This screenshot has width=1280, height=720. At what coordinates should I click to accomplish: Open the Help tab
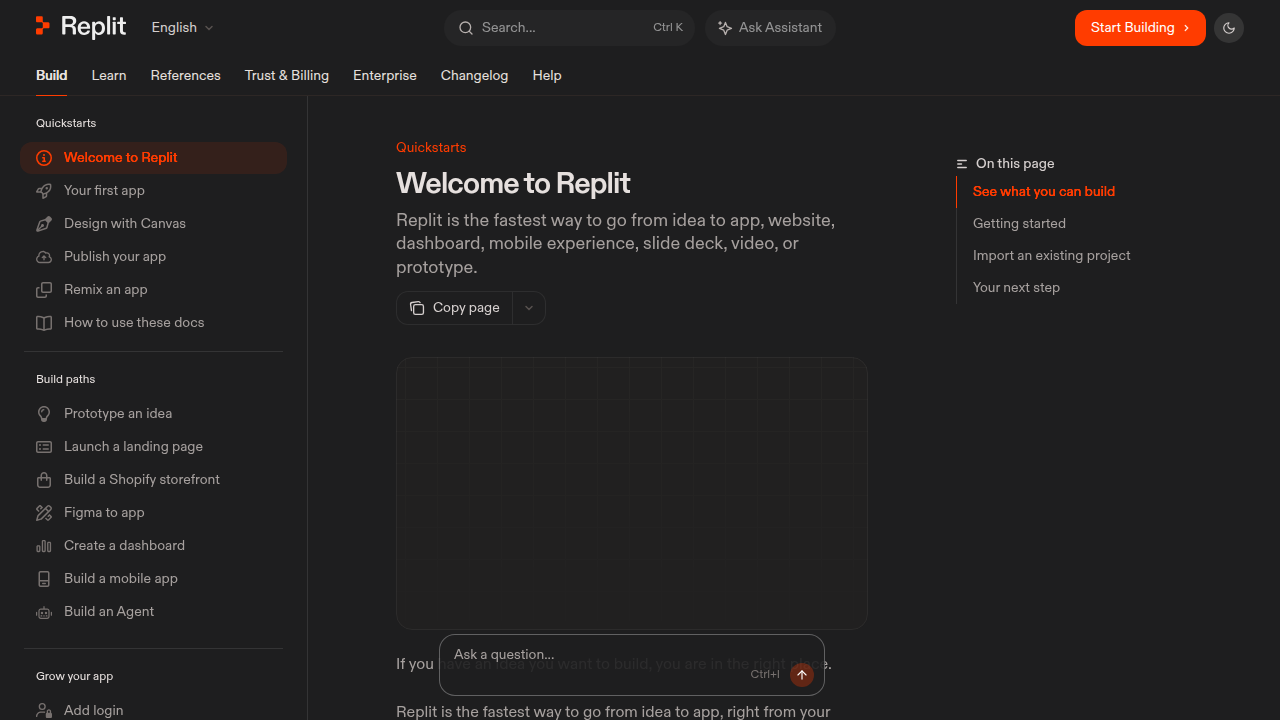[x=547, y=75]
